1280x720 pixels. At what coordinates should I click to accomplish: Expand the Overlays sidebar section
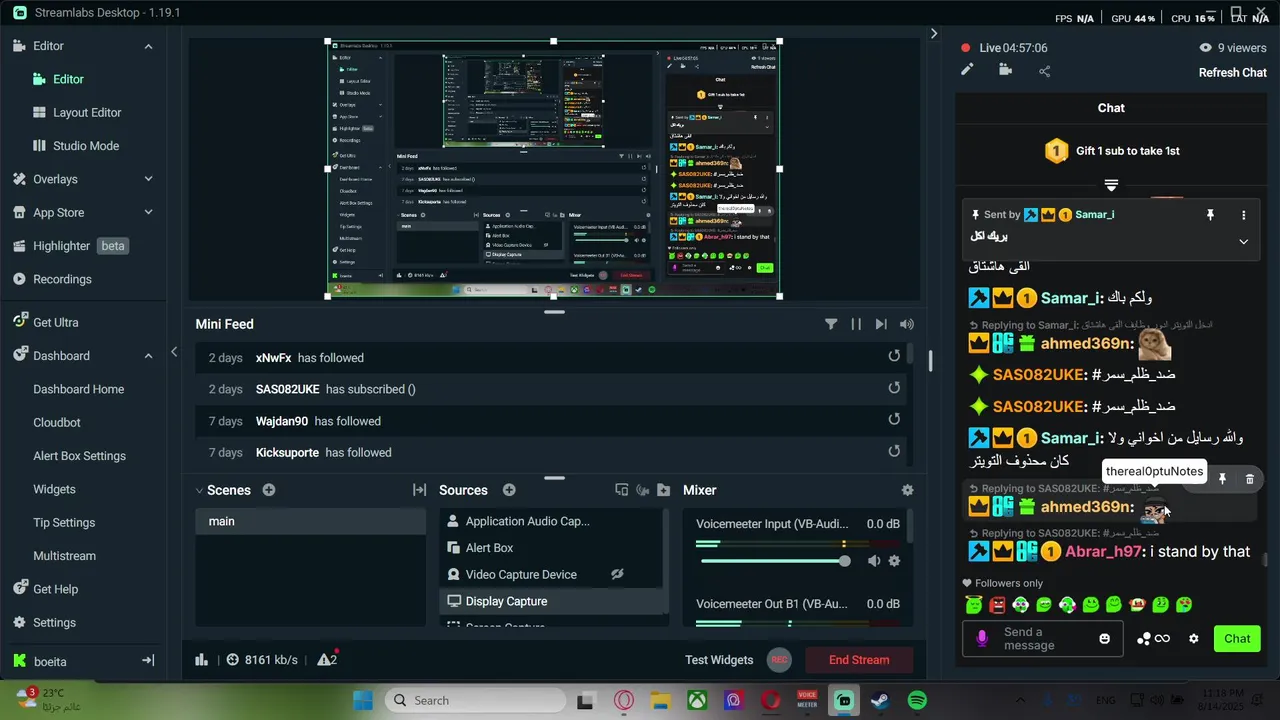pos(148,179)
